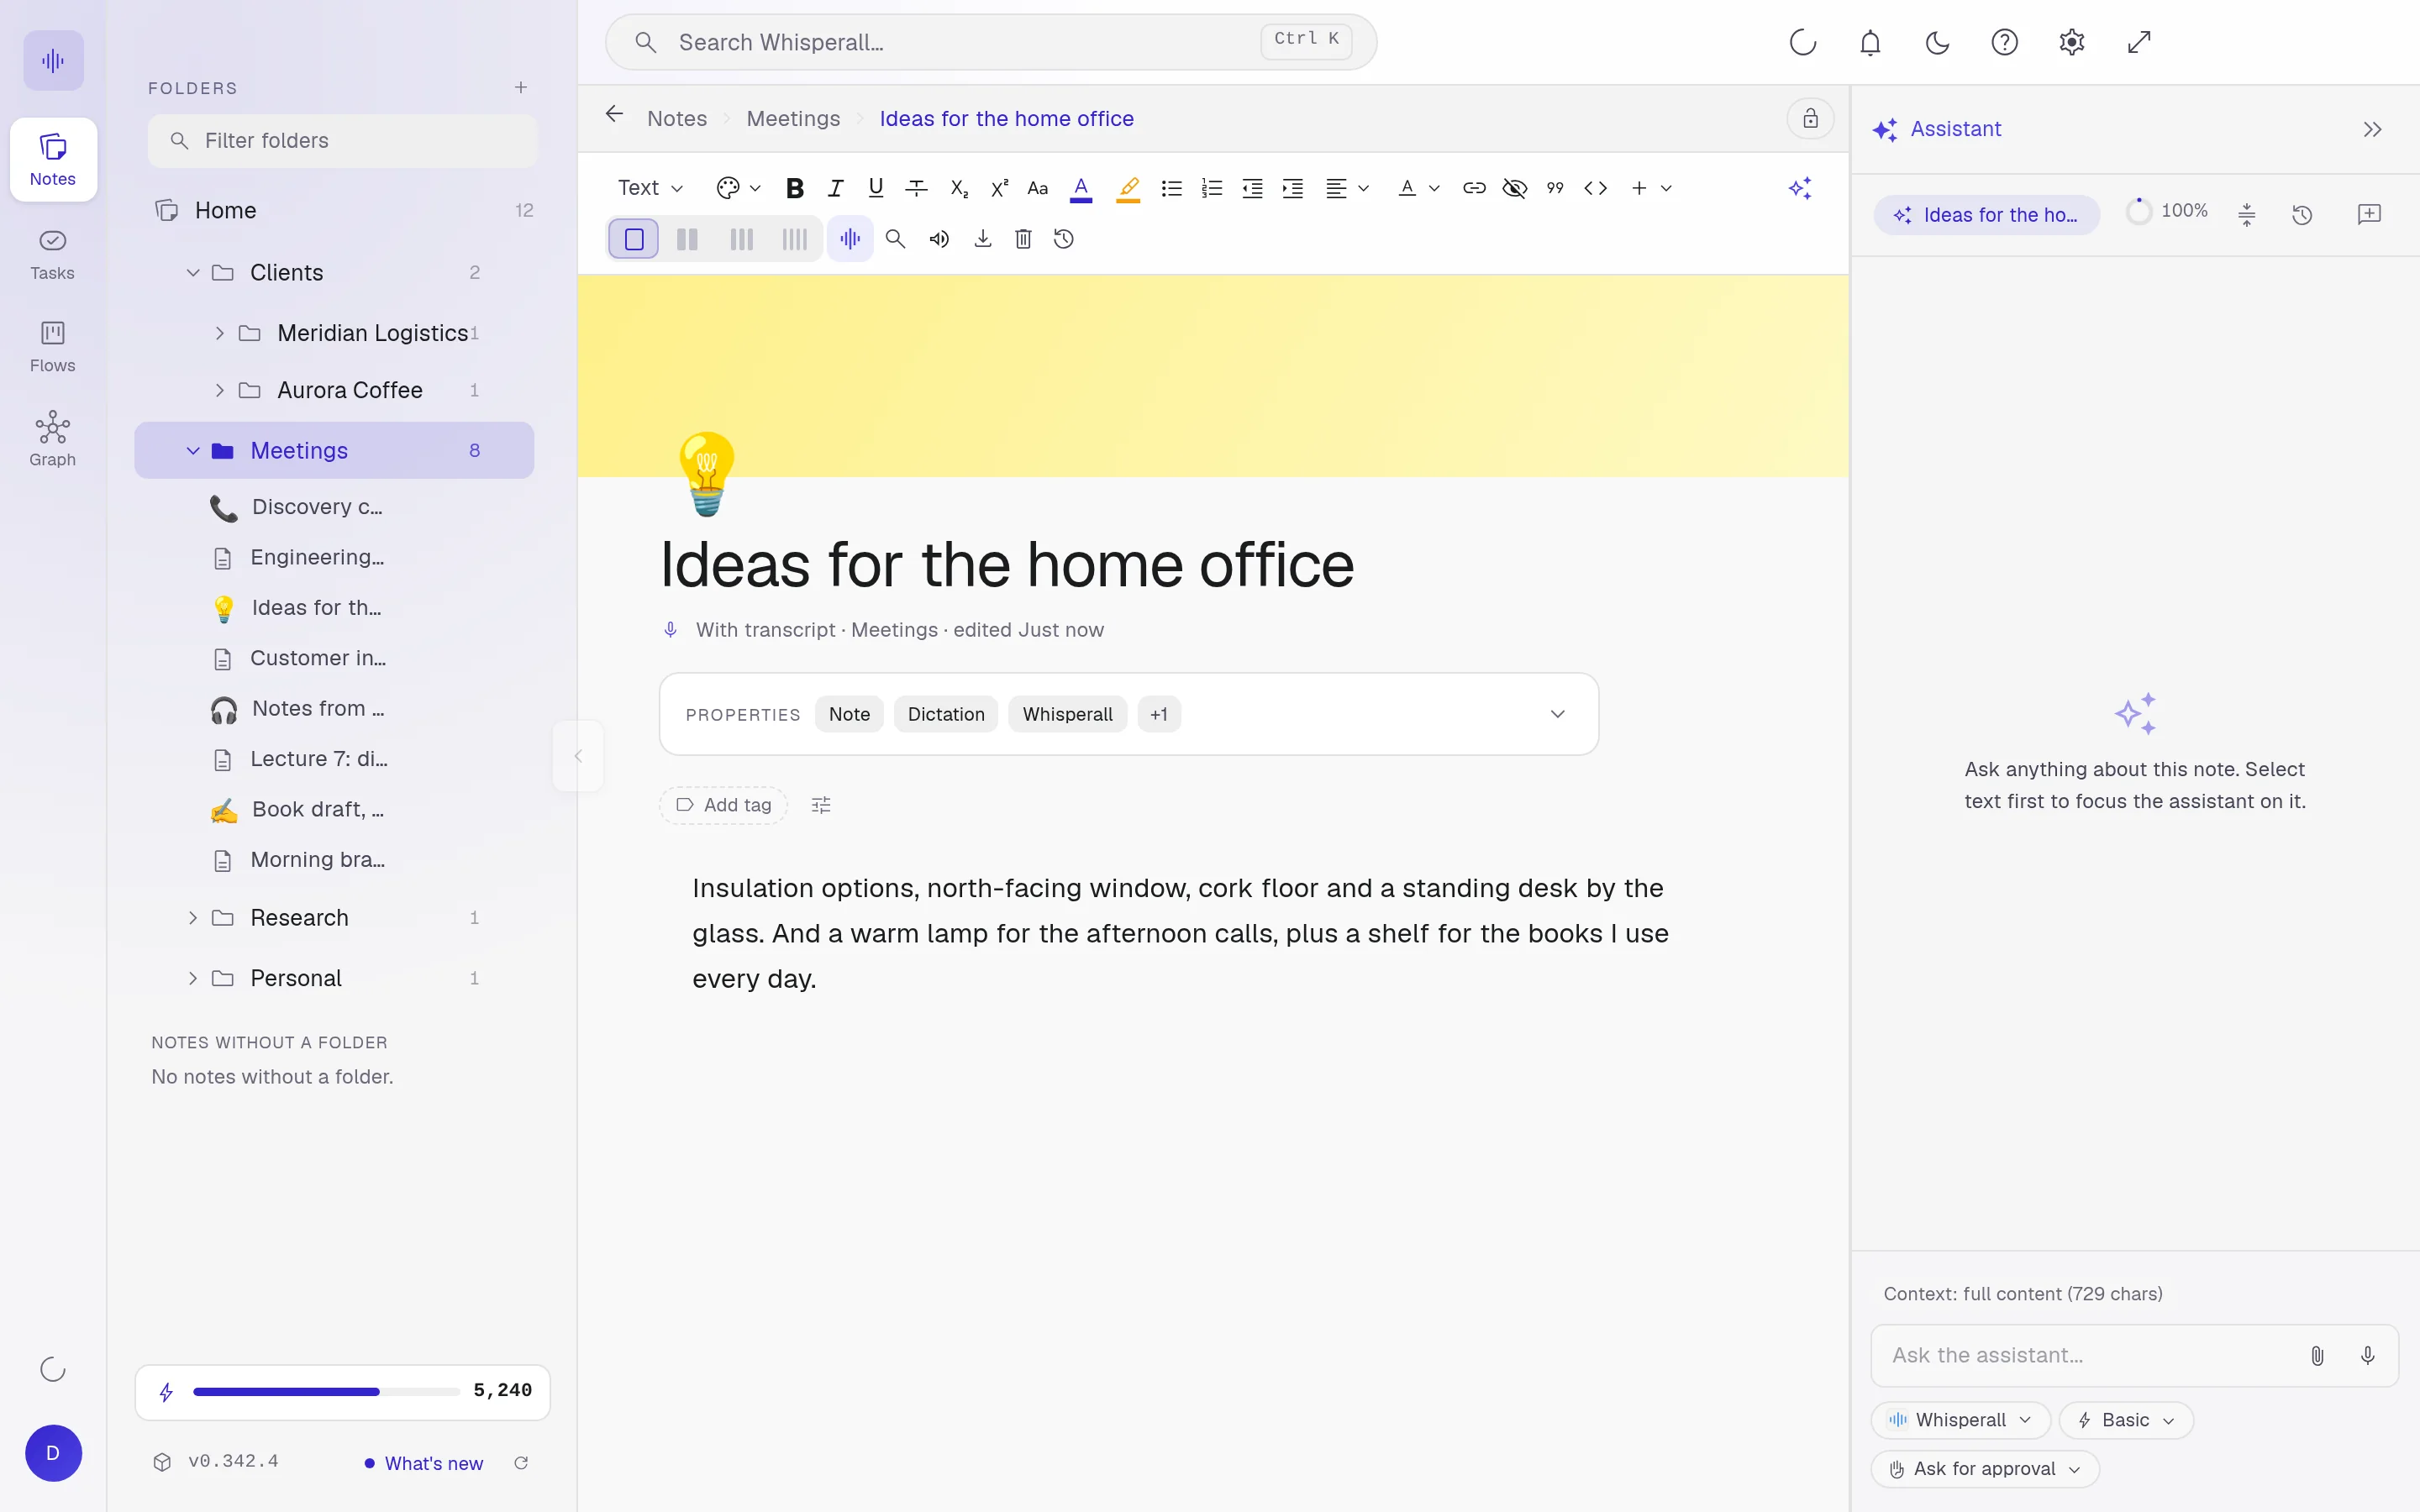Viewport: 2420px width, 1512px height.
Task: Toggle subscript formatting
Action: 958,188
